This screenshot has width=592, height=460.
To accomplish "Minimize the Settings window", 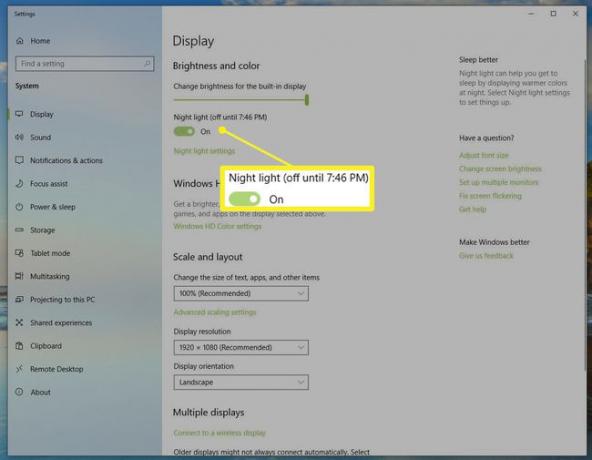I will tap(531, 14).
